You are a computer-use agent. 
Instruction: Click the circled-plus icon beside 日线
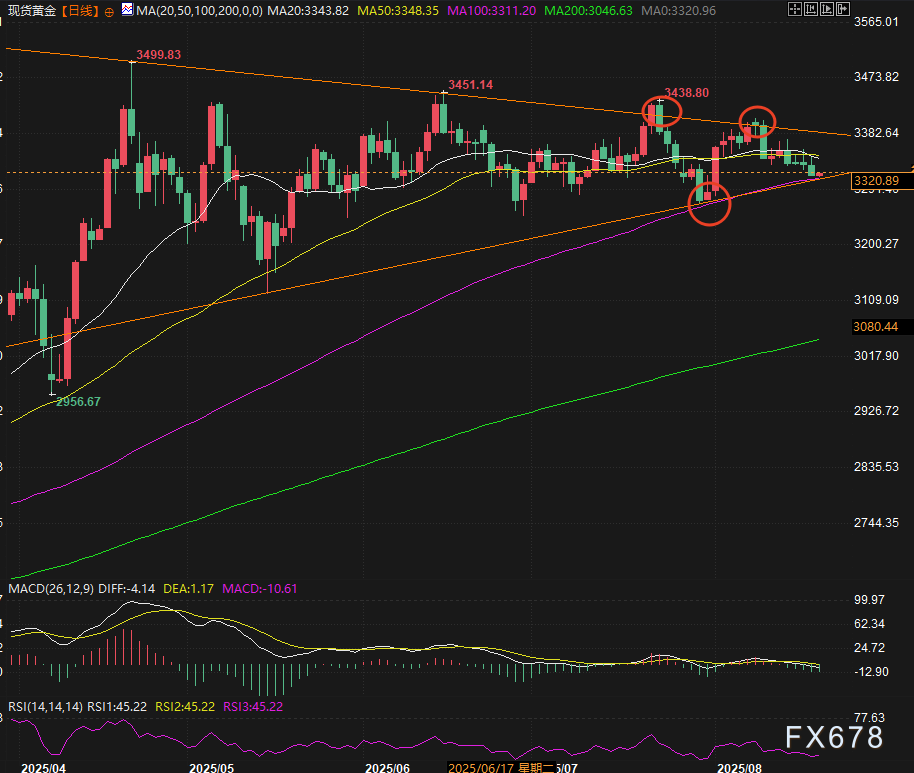[109, 11]
